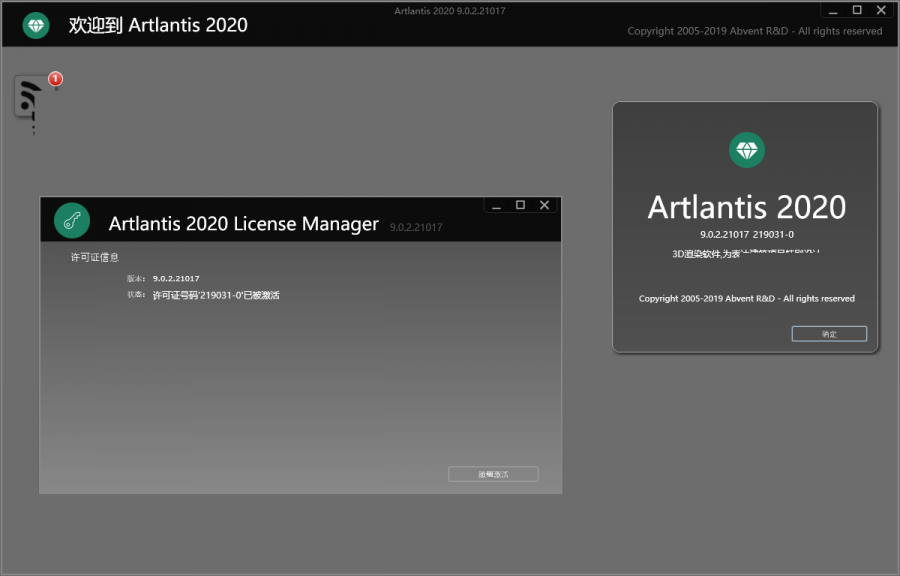The width and height of the screenshot is (900, 576).
Task: Click the red notification badge showing 1
Action: tap(55, 78)
